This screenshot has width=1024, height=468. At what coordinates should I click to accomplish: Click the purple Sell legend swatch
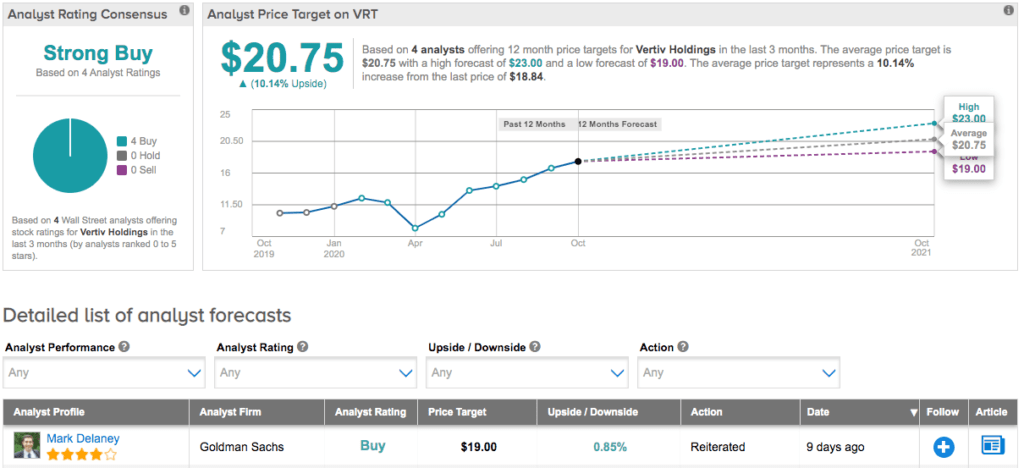tap(122, 171)
